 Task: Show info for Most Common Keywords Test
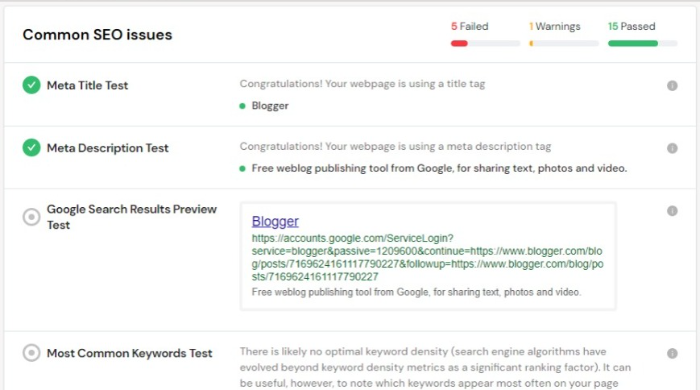[x=672, y=353]
